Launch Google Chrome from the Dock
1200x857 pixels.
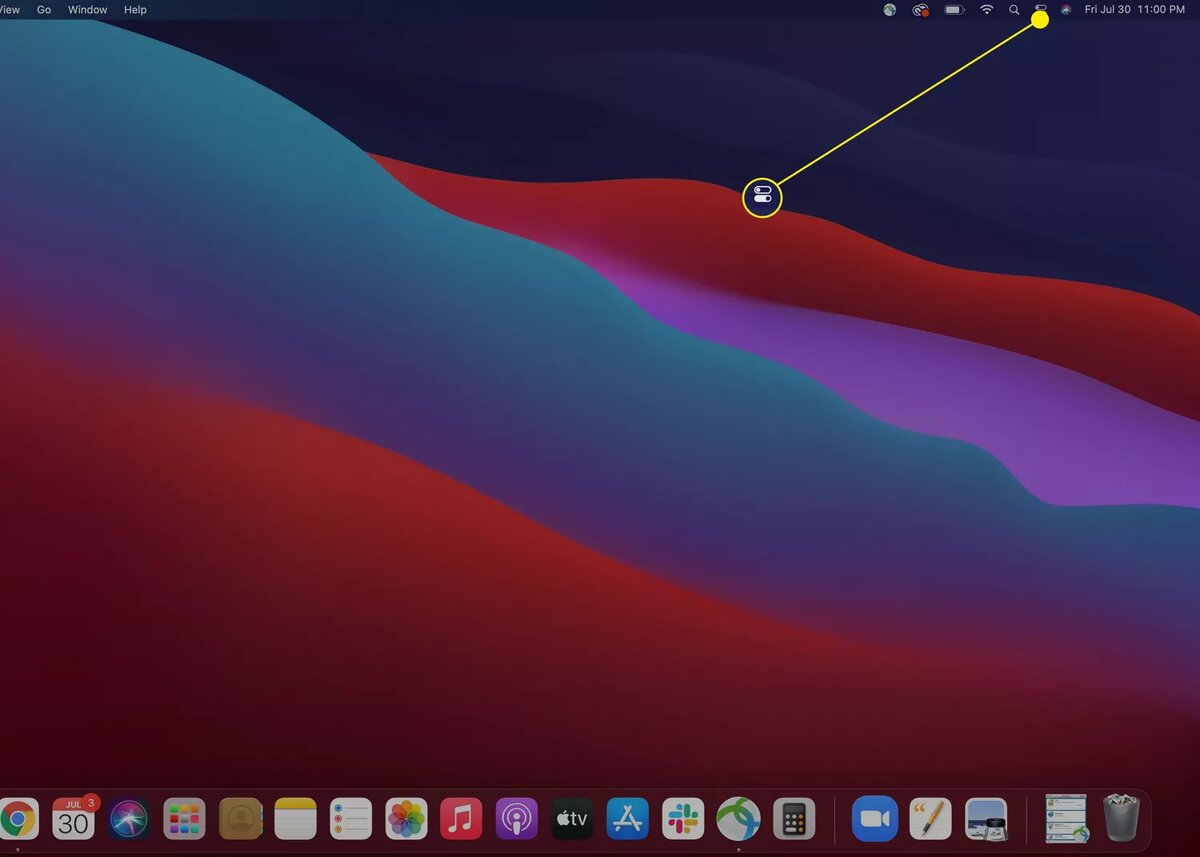tap(17, 819)
